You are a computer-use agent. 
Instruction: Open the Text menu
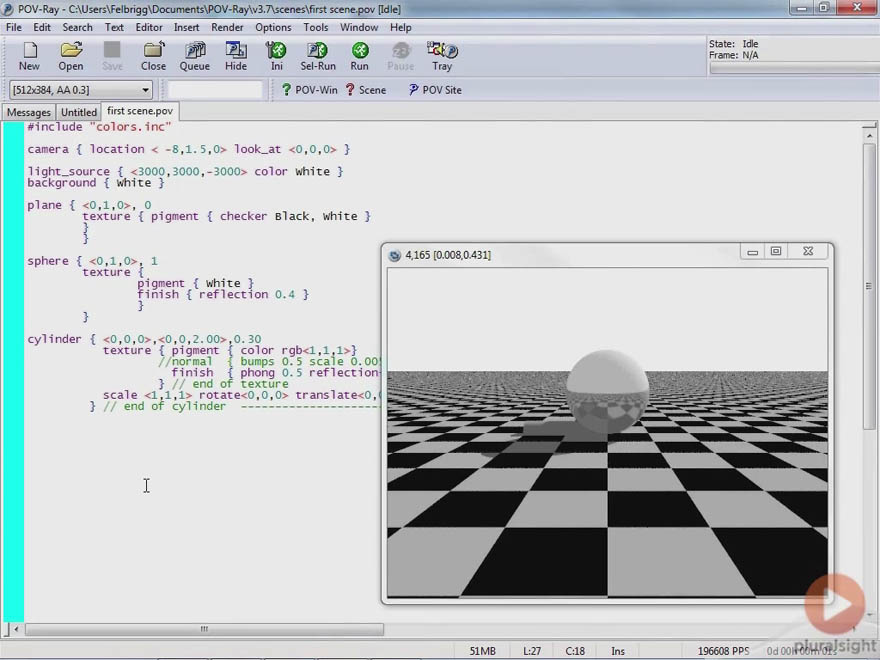coord(114,27)
